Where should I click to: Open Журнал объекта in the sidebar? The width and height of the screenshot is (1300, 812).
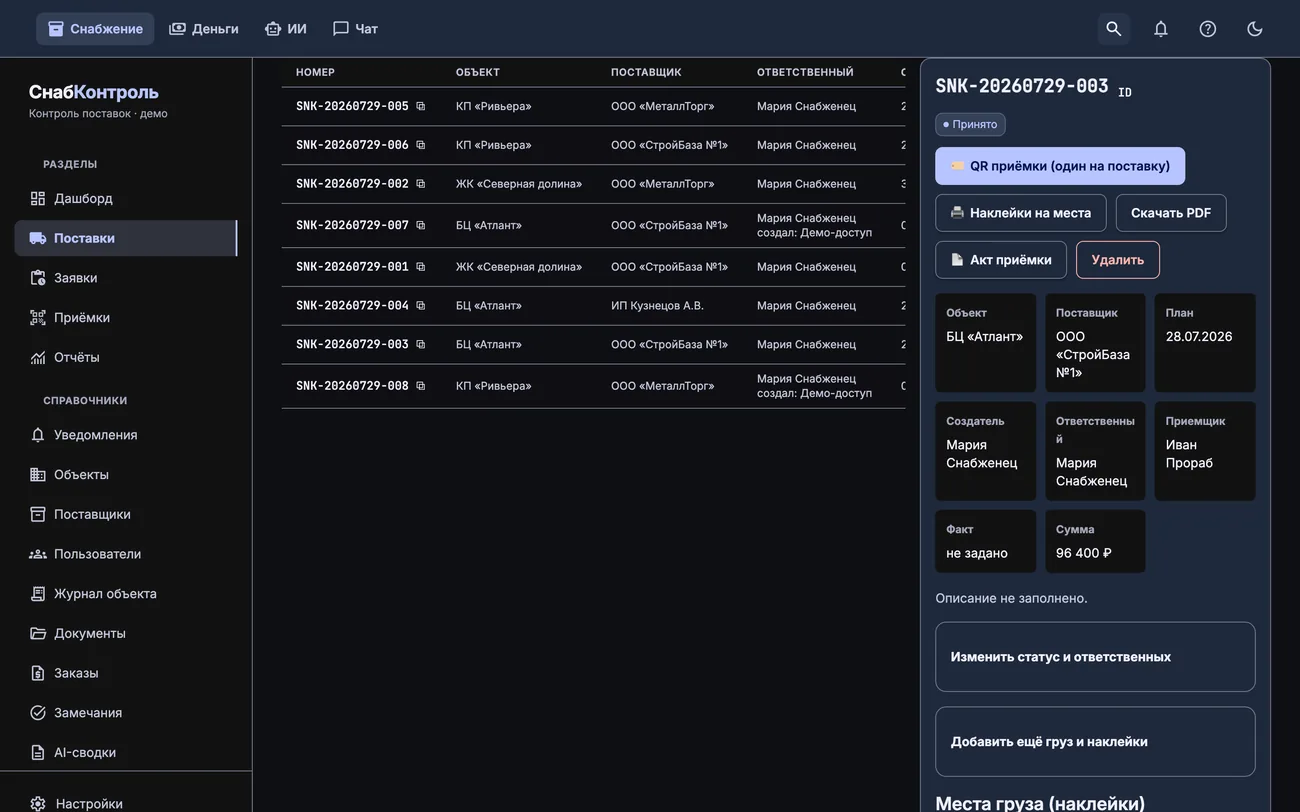click(125, 594)
